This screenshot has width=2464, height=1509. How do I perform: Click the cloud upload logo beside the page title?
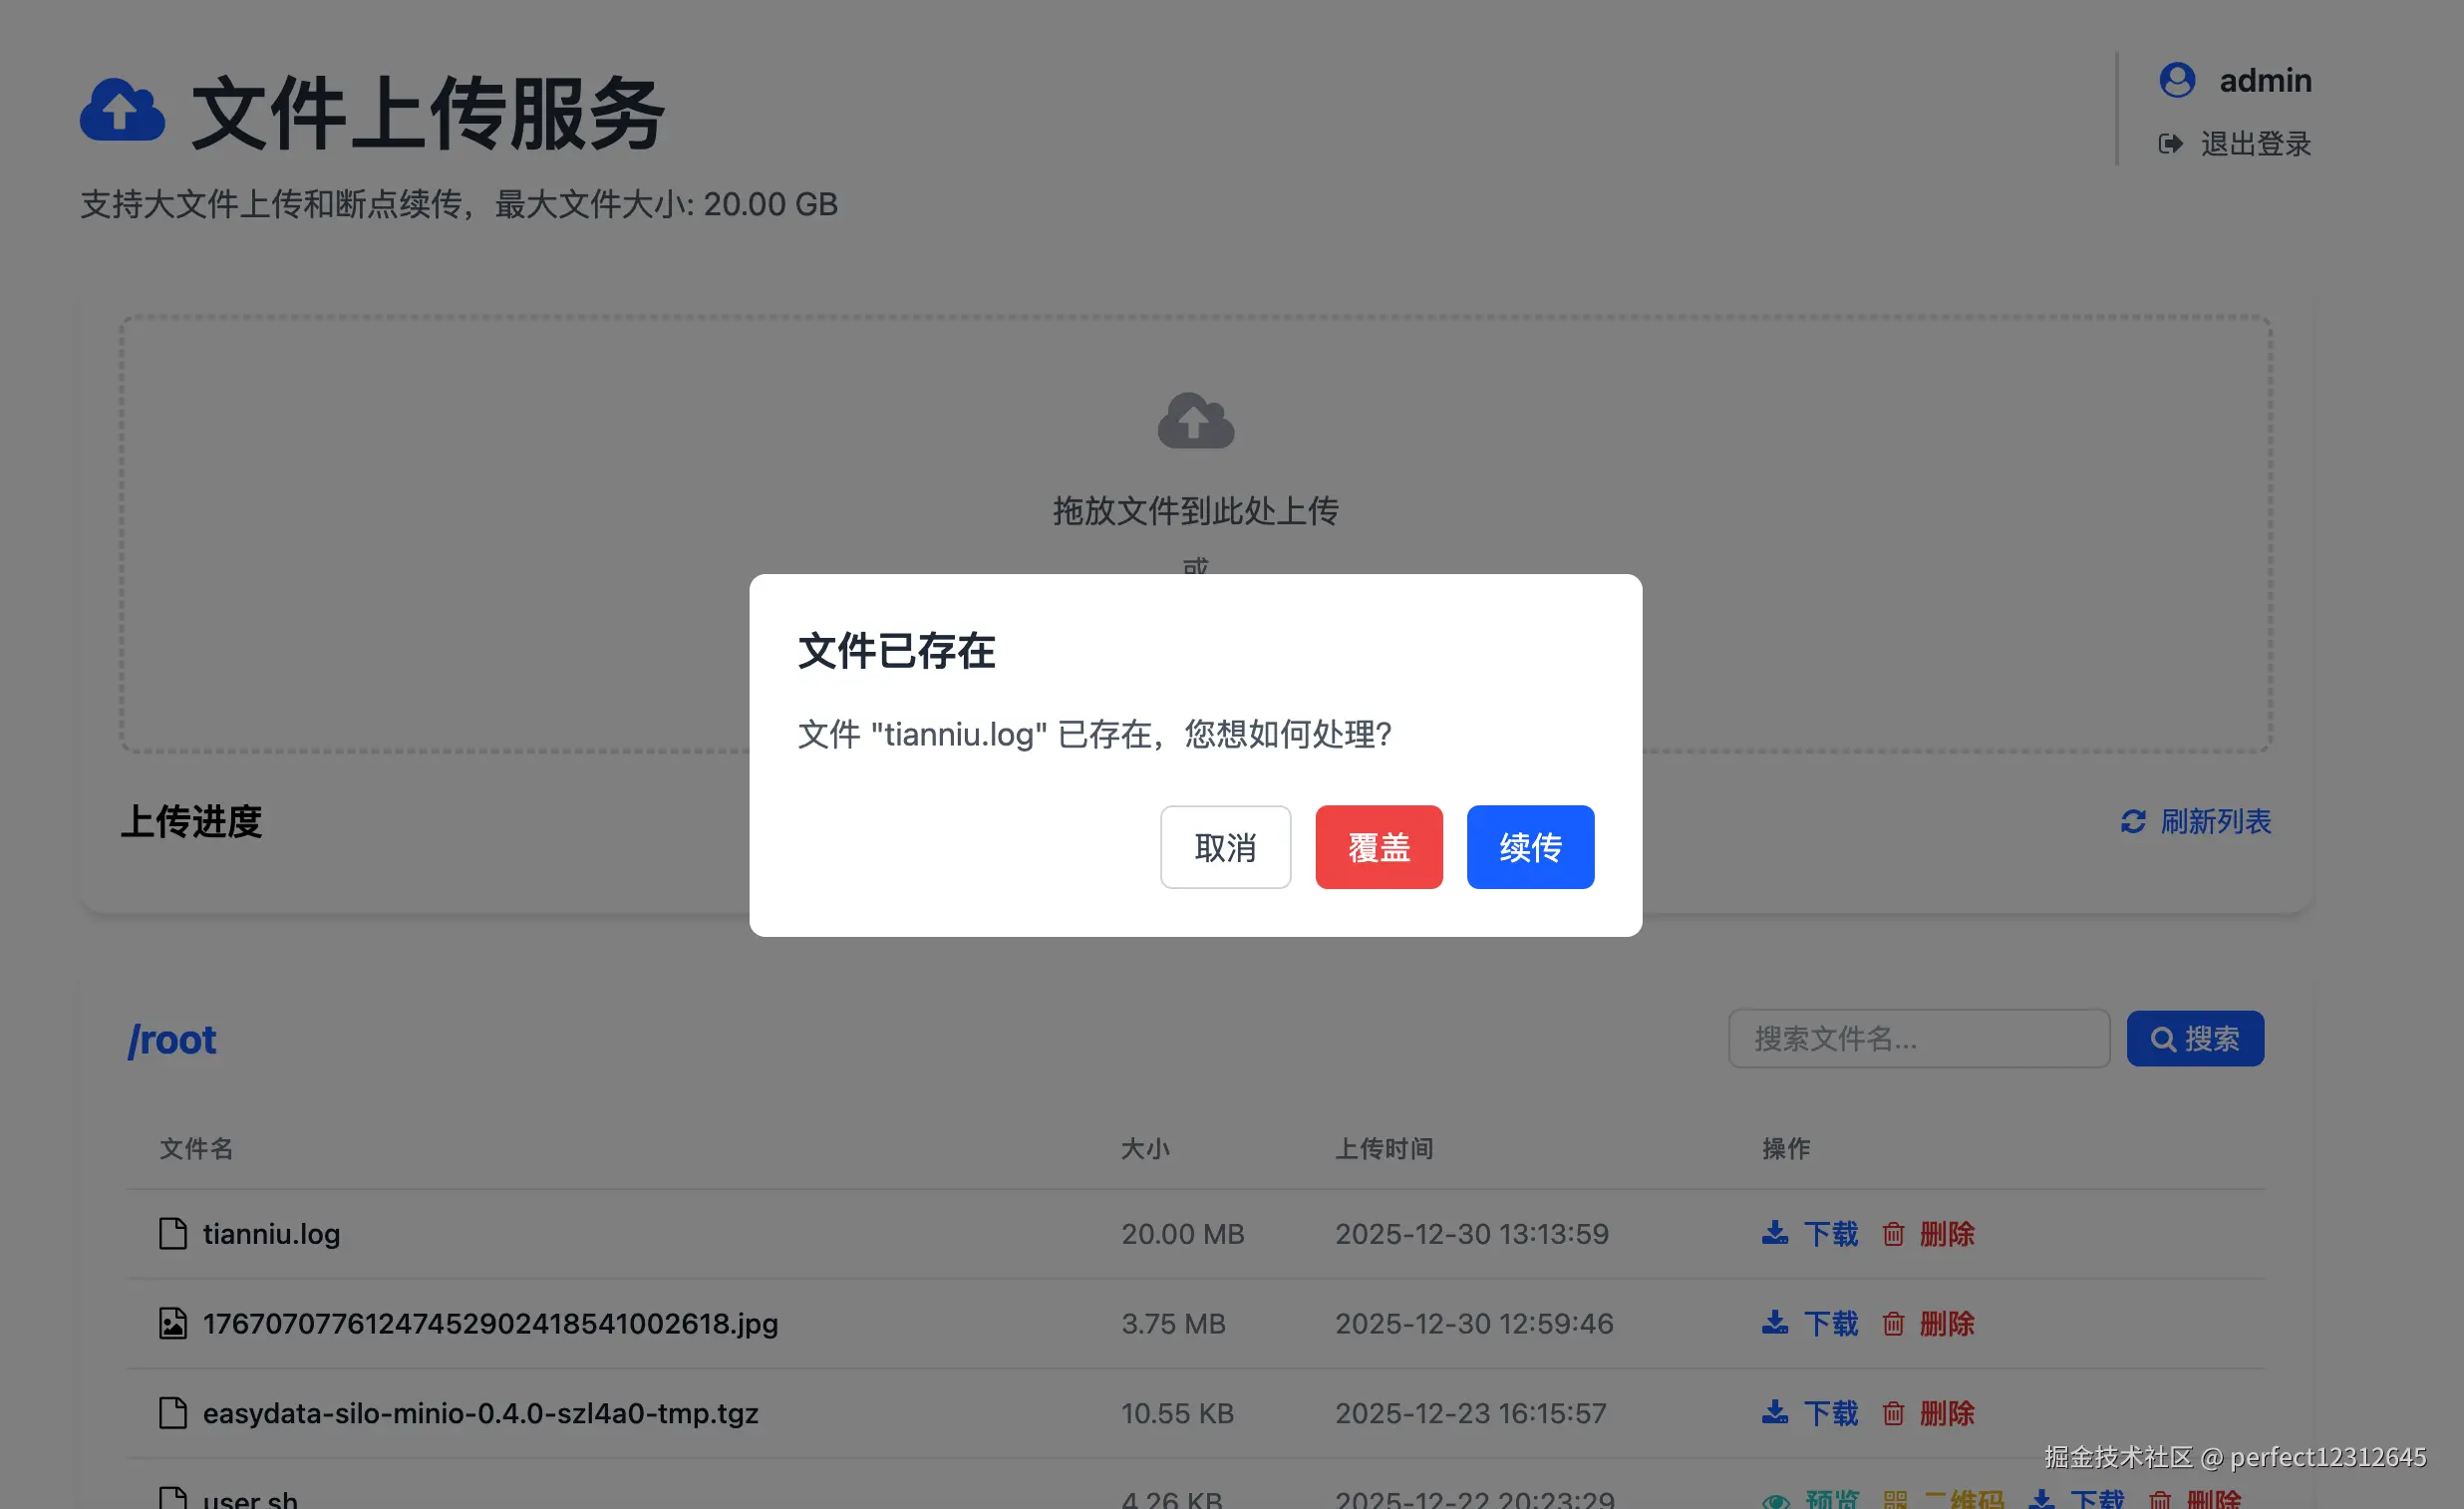coord(122,110)
